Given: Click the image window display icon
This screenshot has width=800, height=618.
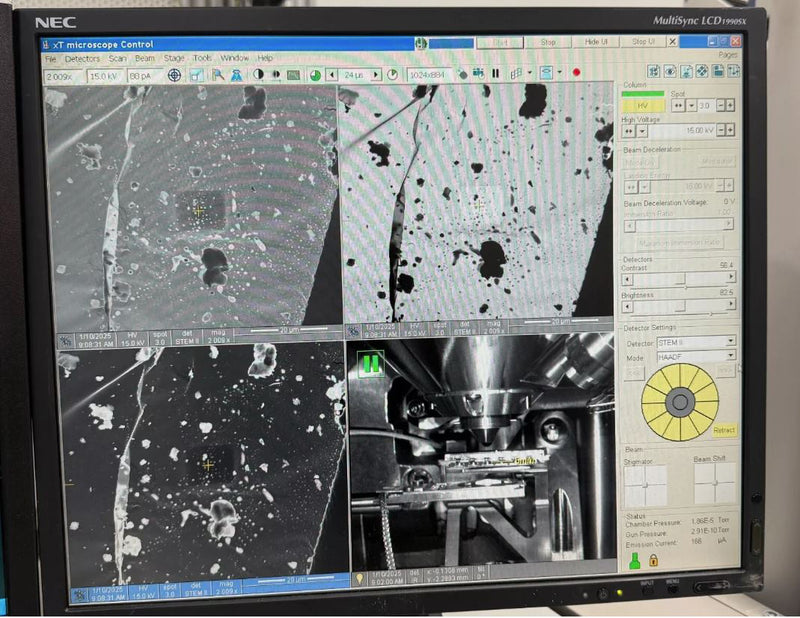Looking at the screenshot, I should 546,73.
